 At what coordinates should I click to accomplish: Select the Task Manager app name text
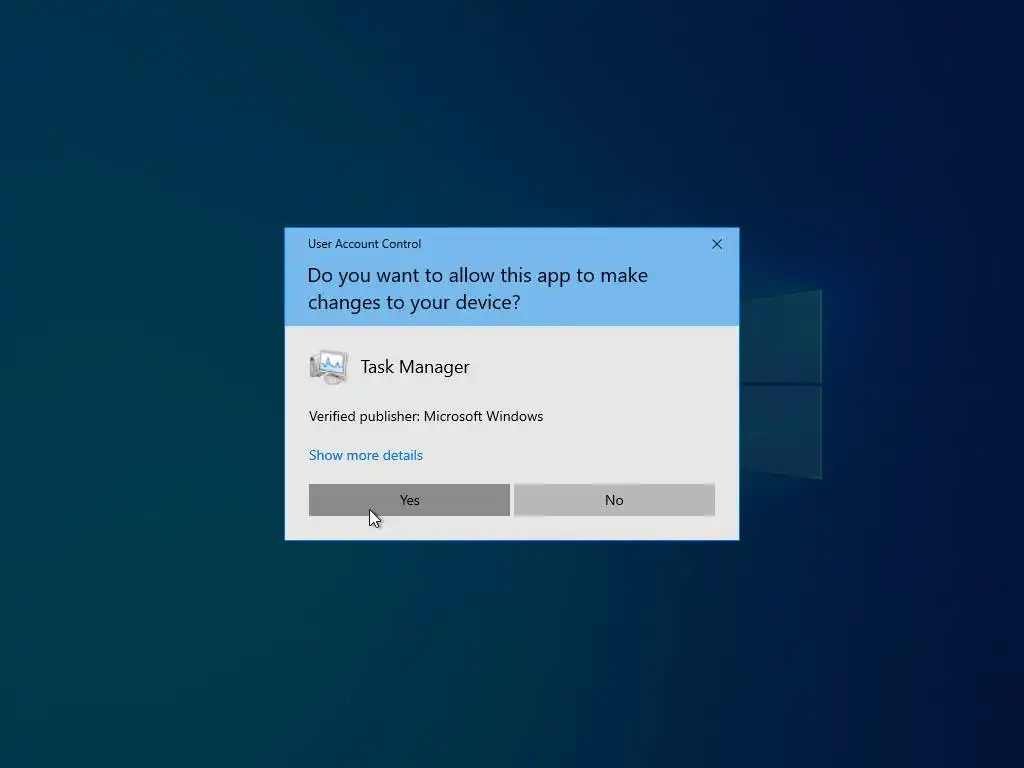click(x=415, y=367)
